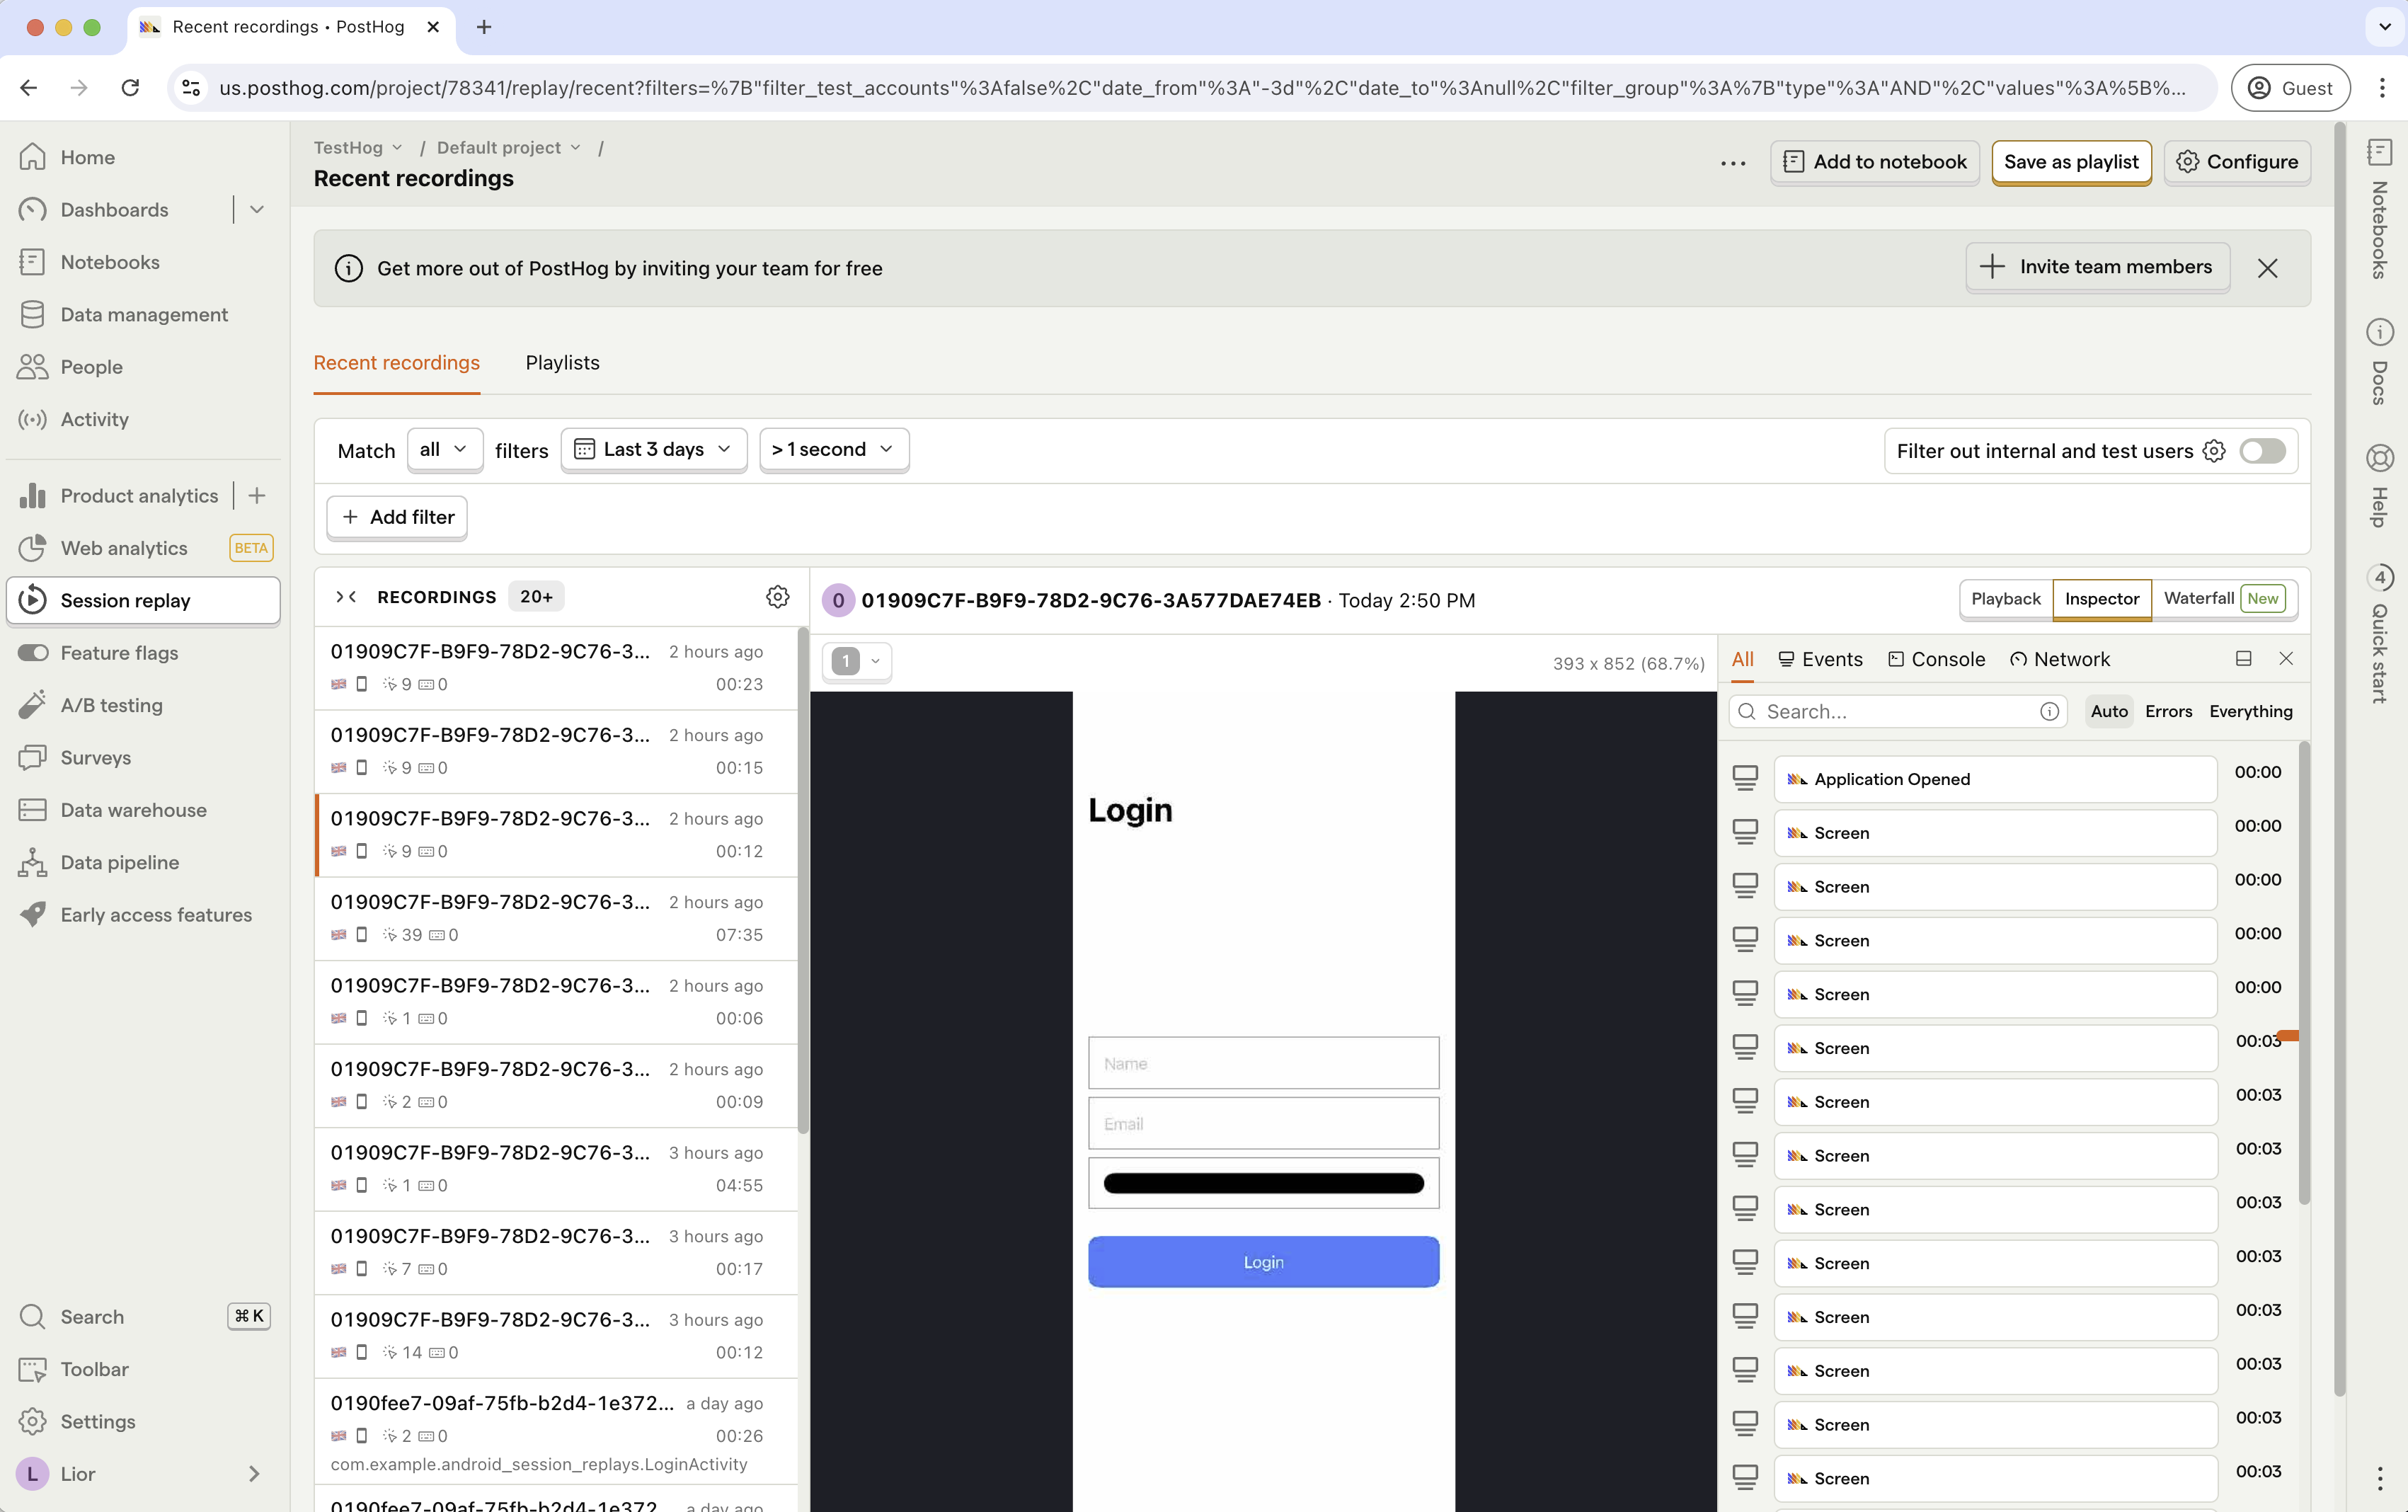
Task: Filter inspector to Events
Action: click(x=1821, y=659)
